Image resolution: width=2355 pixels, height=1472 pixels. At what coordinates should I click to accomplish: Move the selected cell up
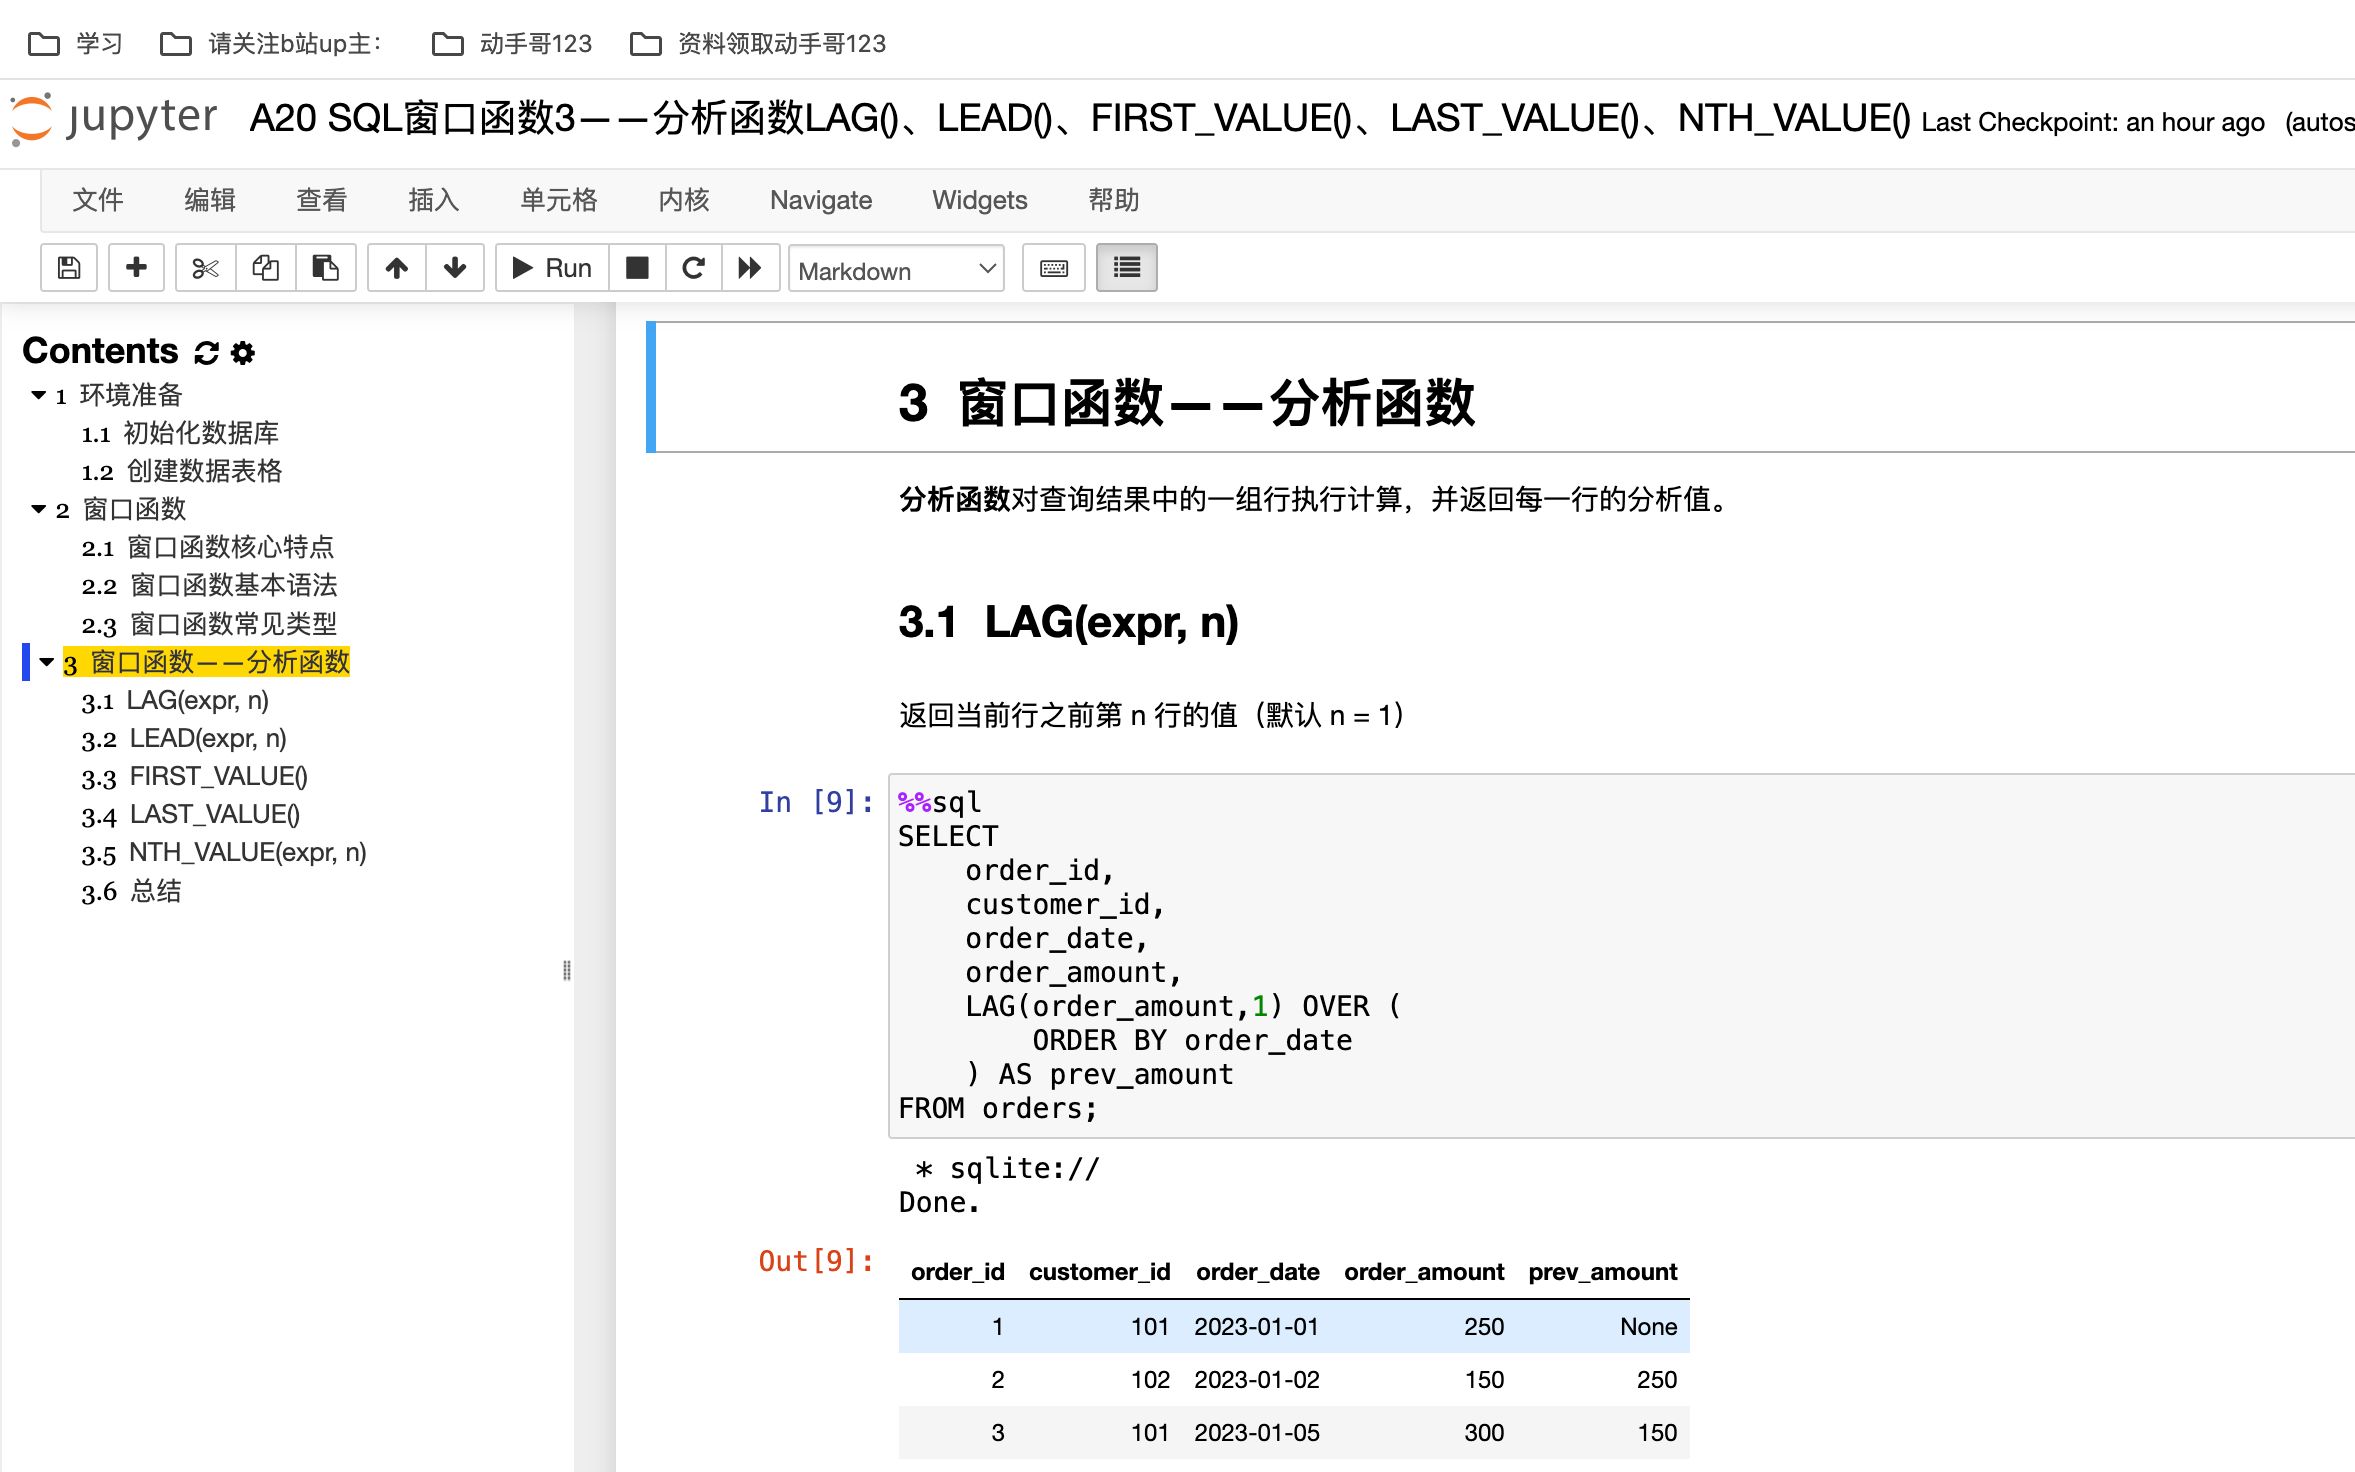click(396, 267)
